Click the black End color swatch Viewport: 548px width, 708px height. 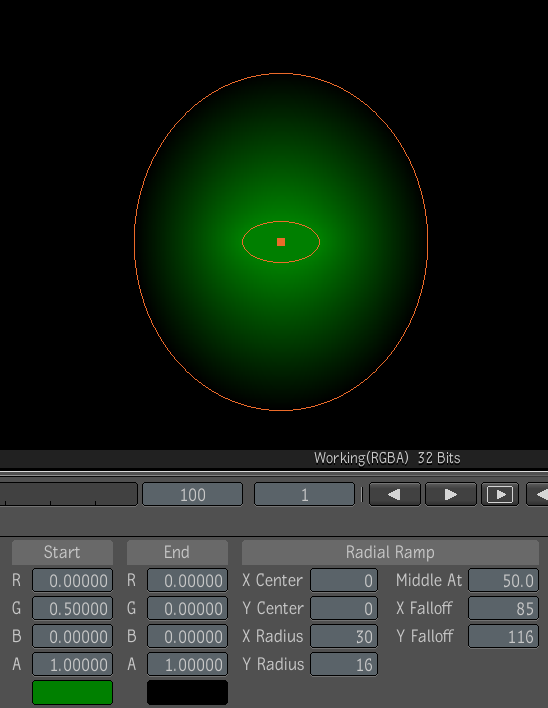pyautogui.click(x=187, y=692)
